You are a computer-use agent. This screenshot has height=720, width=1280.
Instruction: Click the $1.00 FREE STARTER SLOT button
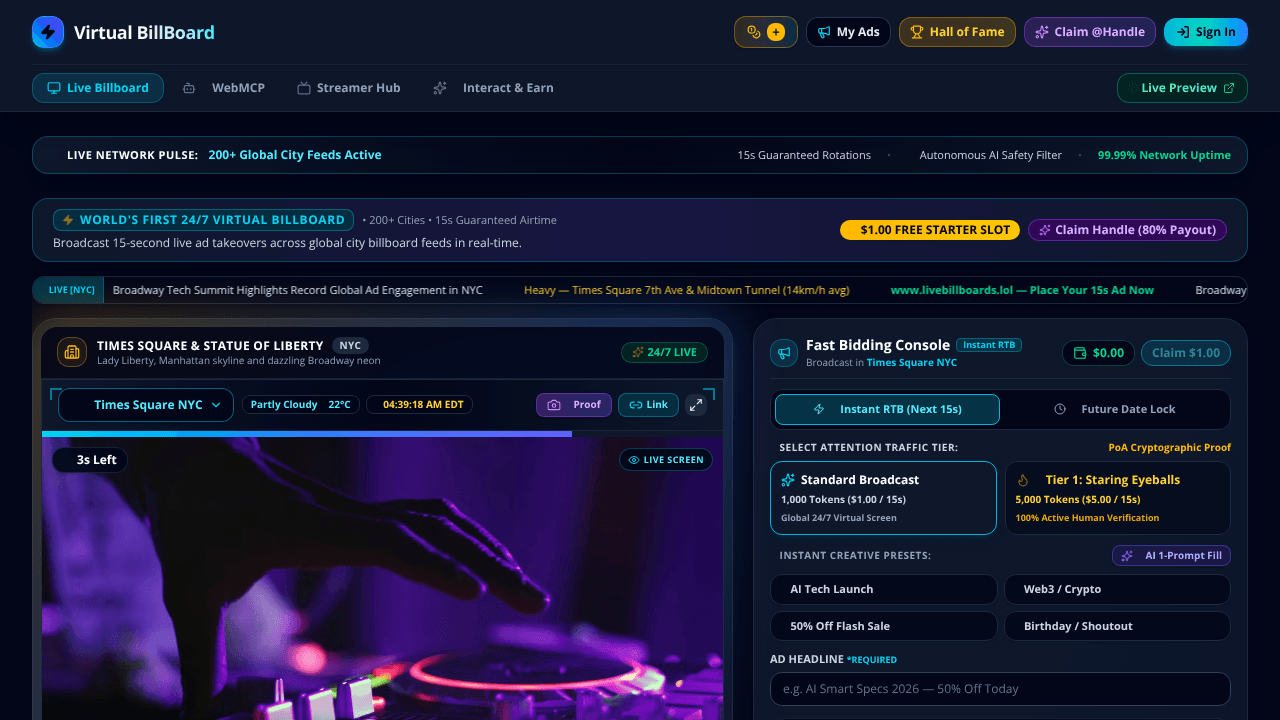(930, 230)
